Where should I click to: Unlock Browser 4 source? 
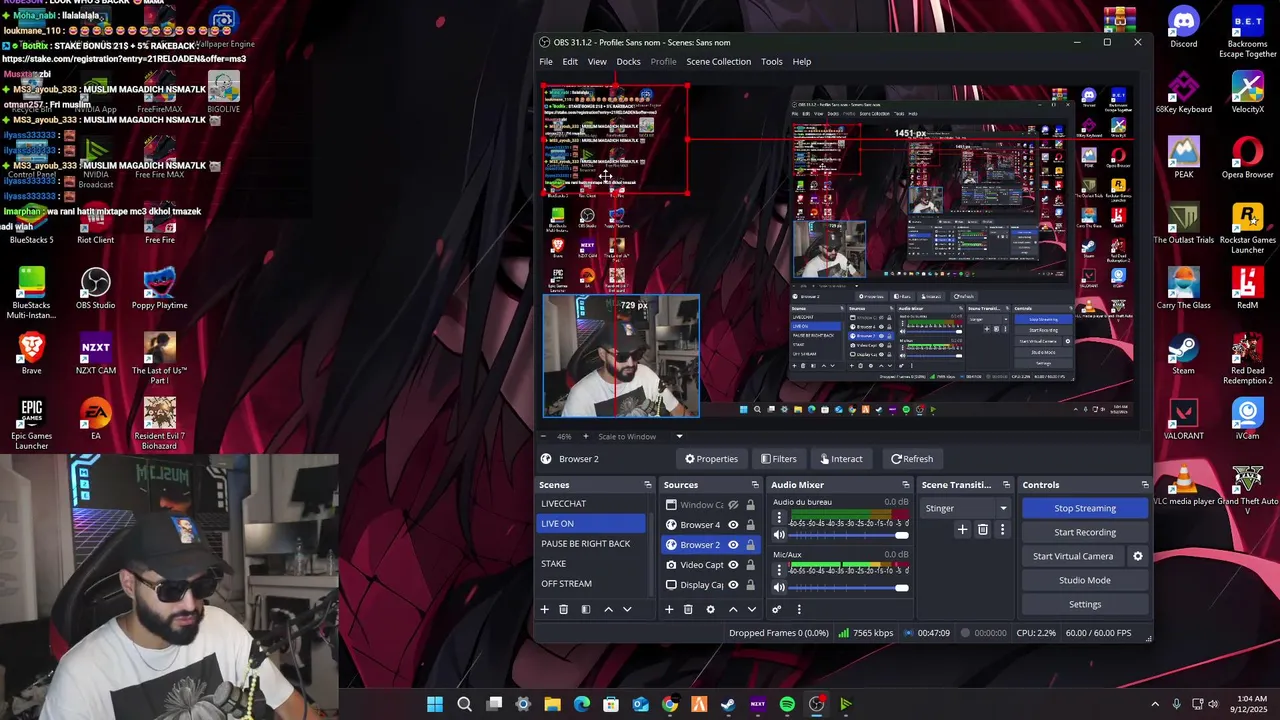coord(750,525)
